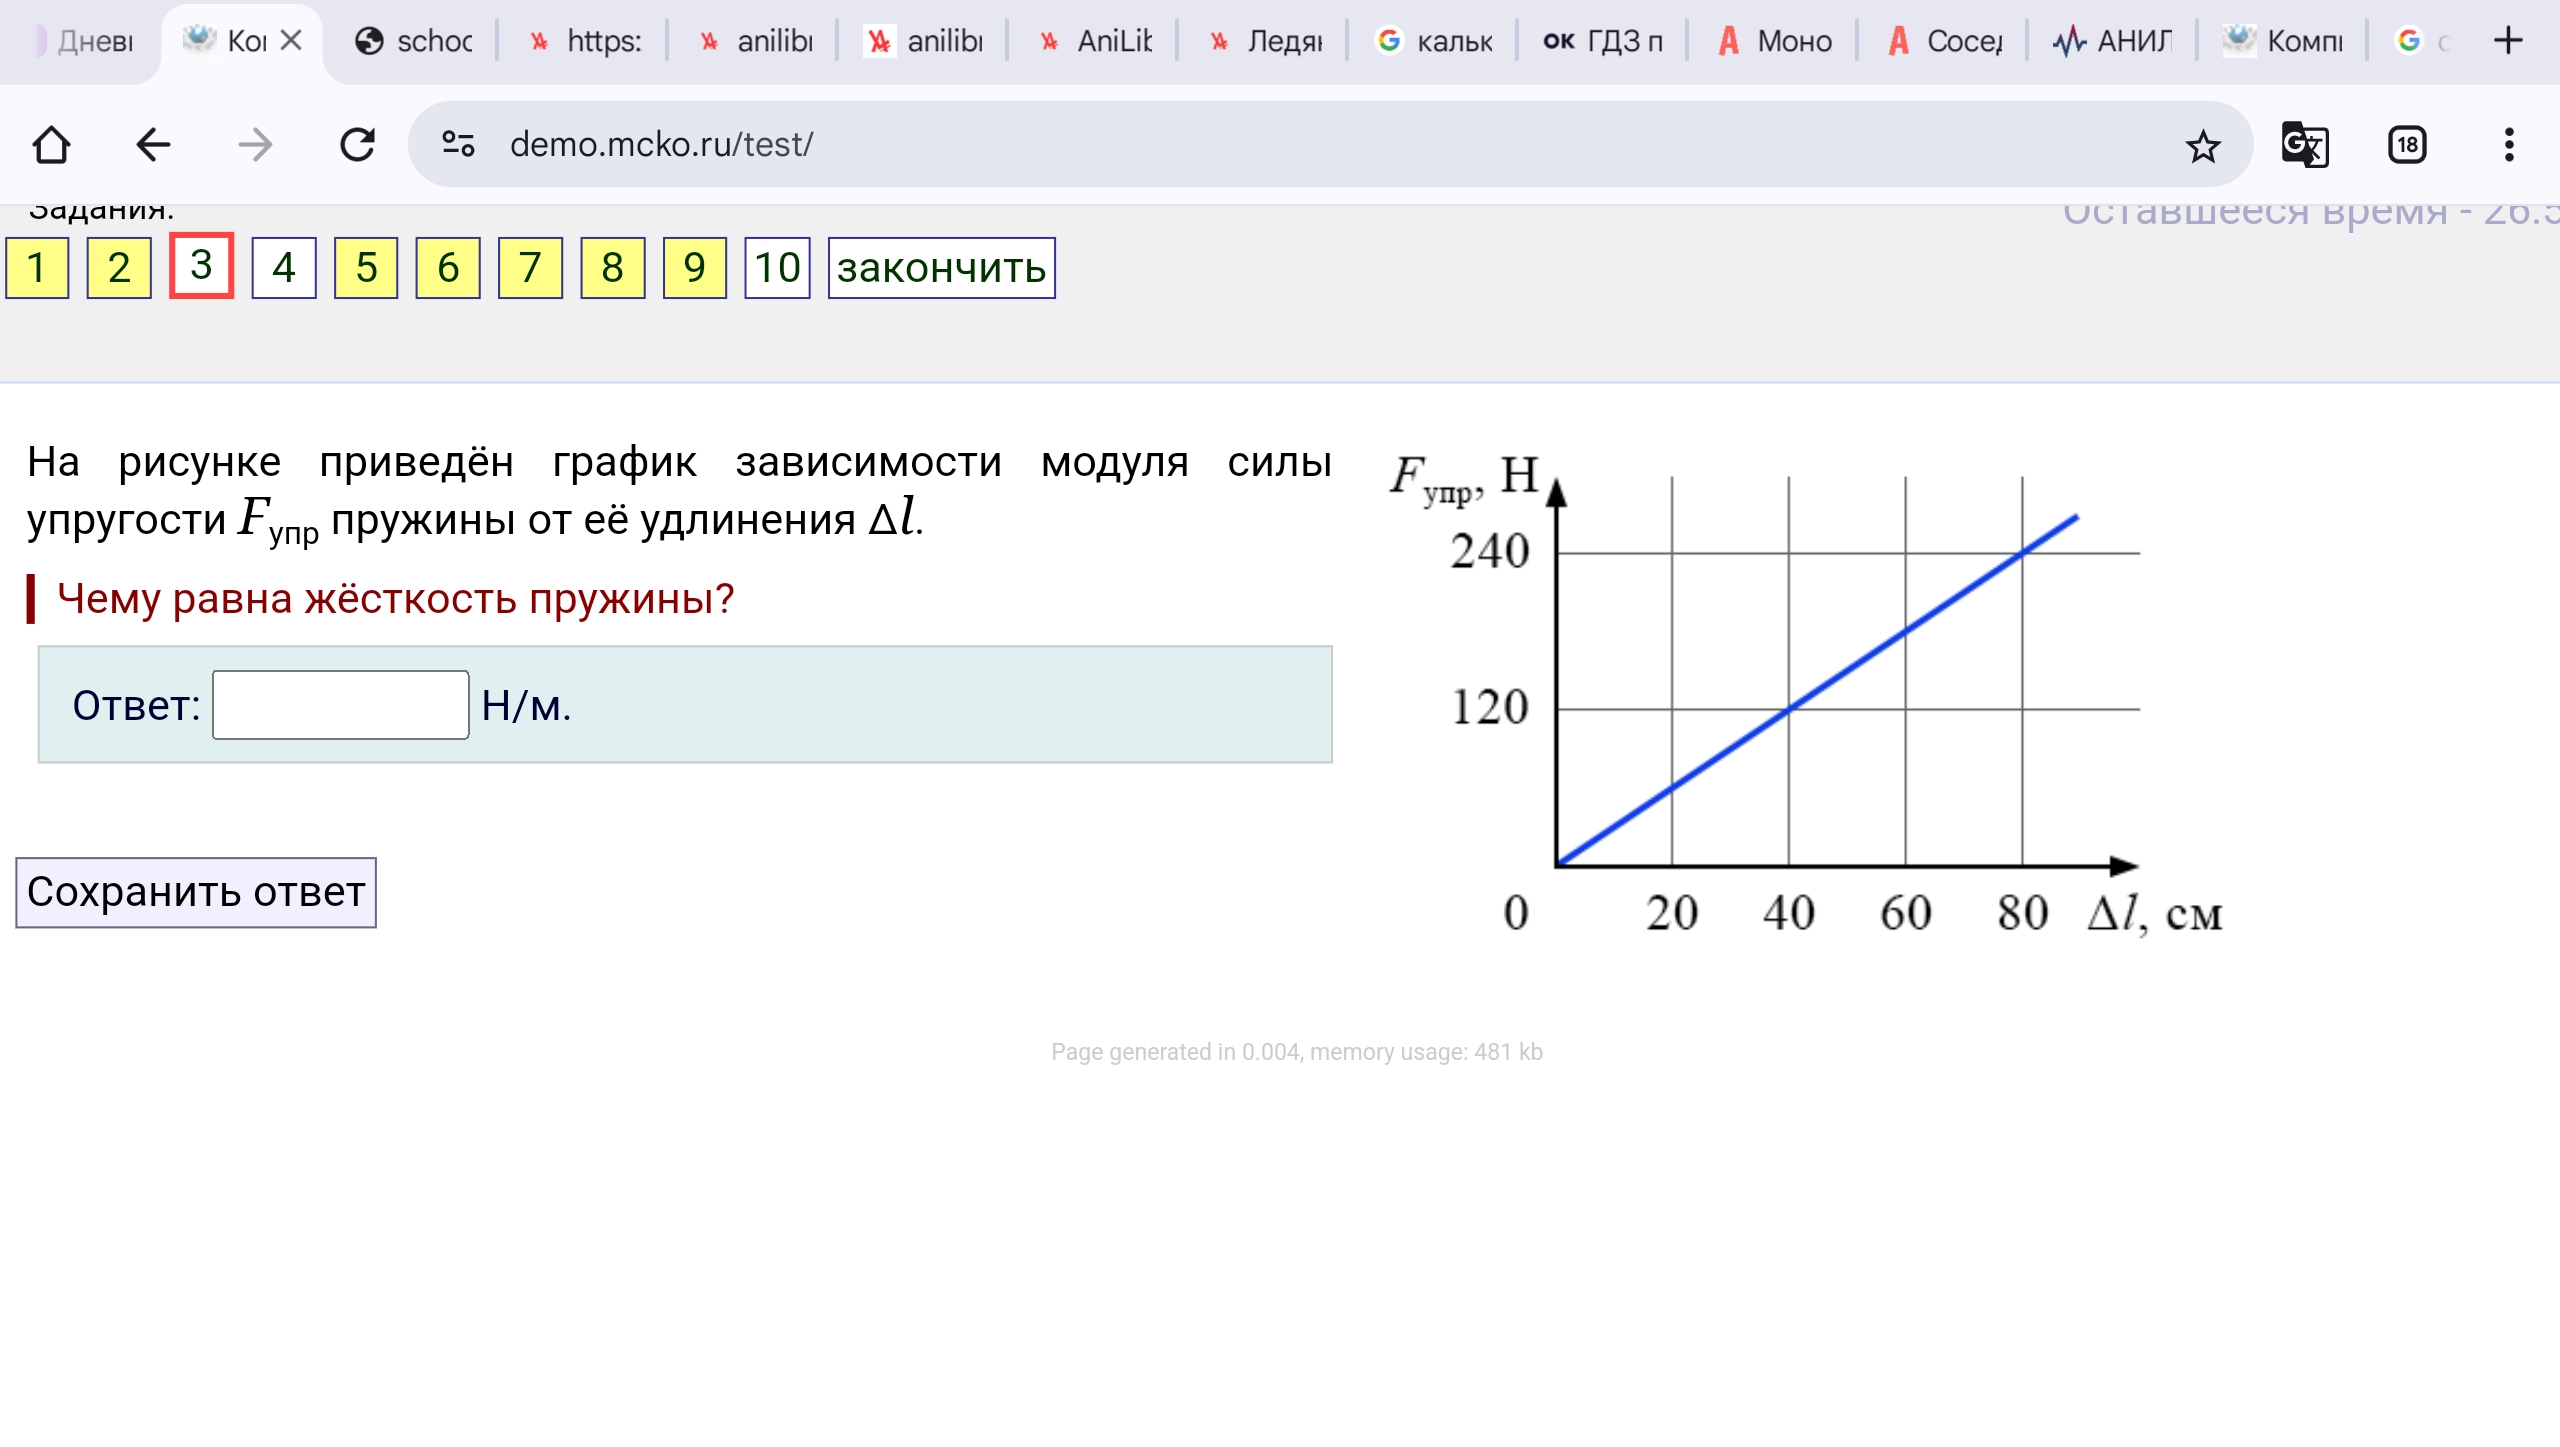Open the browser three-dot menu

pos(2509,144)
